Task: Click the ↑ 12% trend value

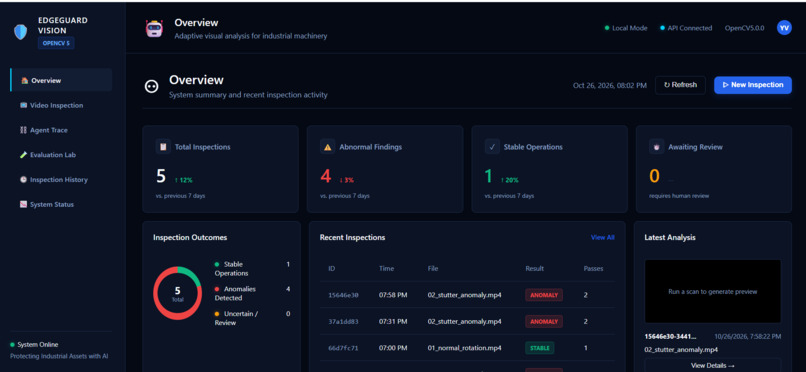Action: 184,180
